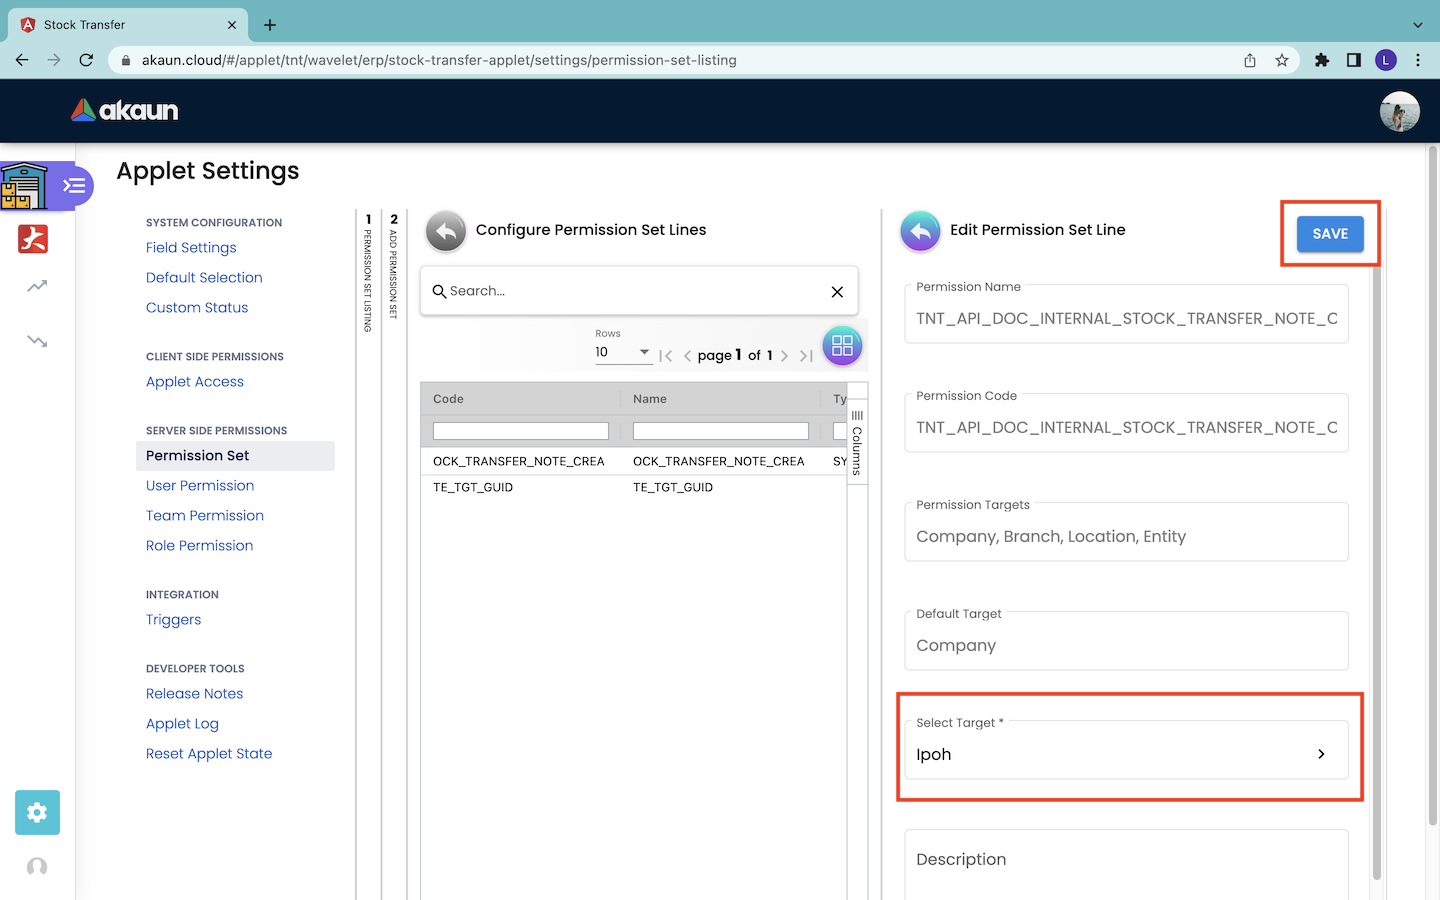Expand the Select Target field showing Ipoh
The width and height of the screenshot is (1440, 900).
tap(1126, 754)
